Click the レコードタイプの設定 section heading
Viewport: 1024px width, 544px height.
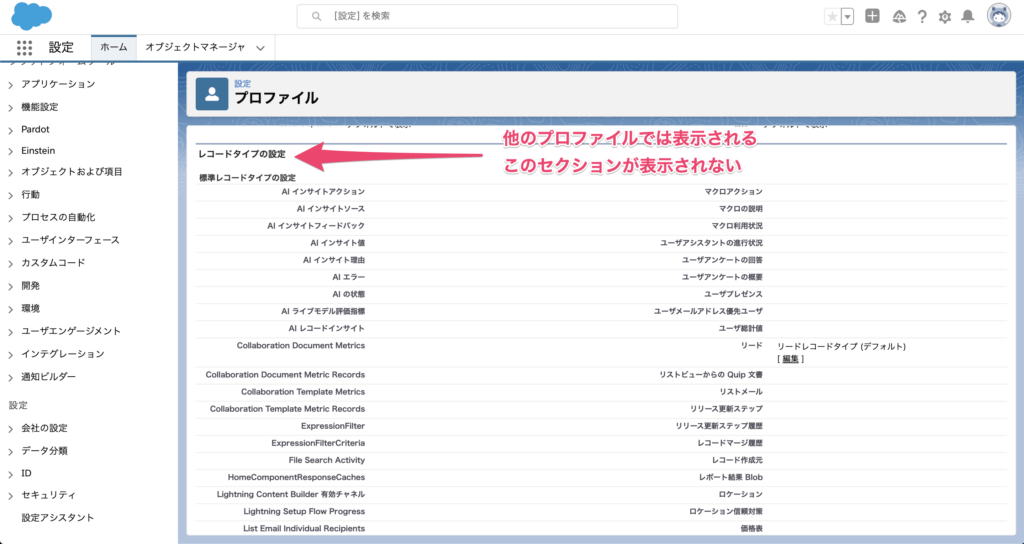242,155
